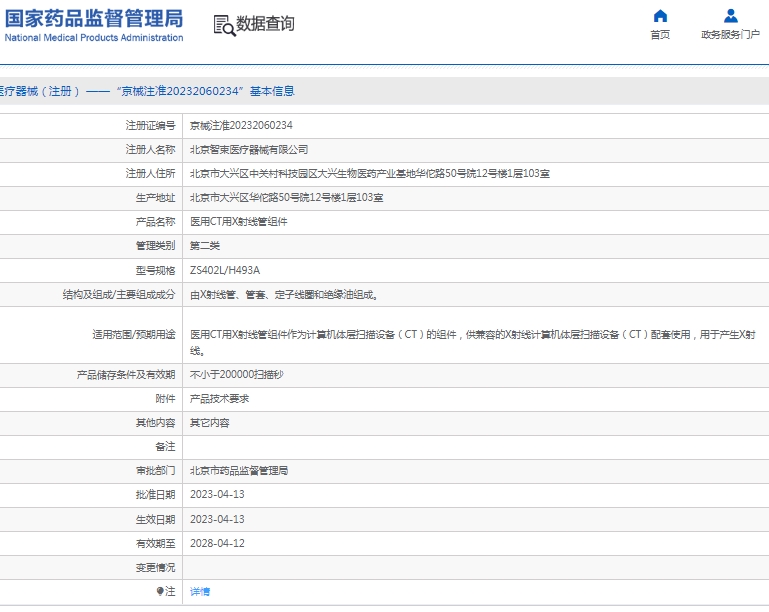Click the 数据查询 magnifier document icon

(225, 25)
